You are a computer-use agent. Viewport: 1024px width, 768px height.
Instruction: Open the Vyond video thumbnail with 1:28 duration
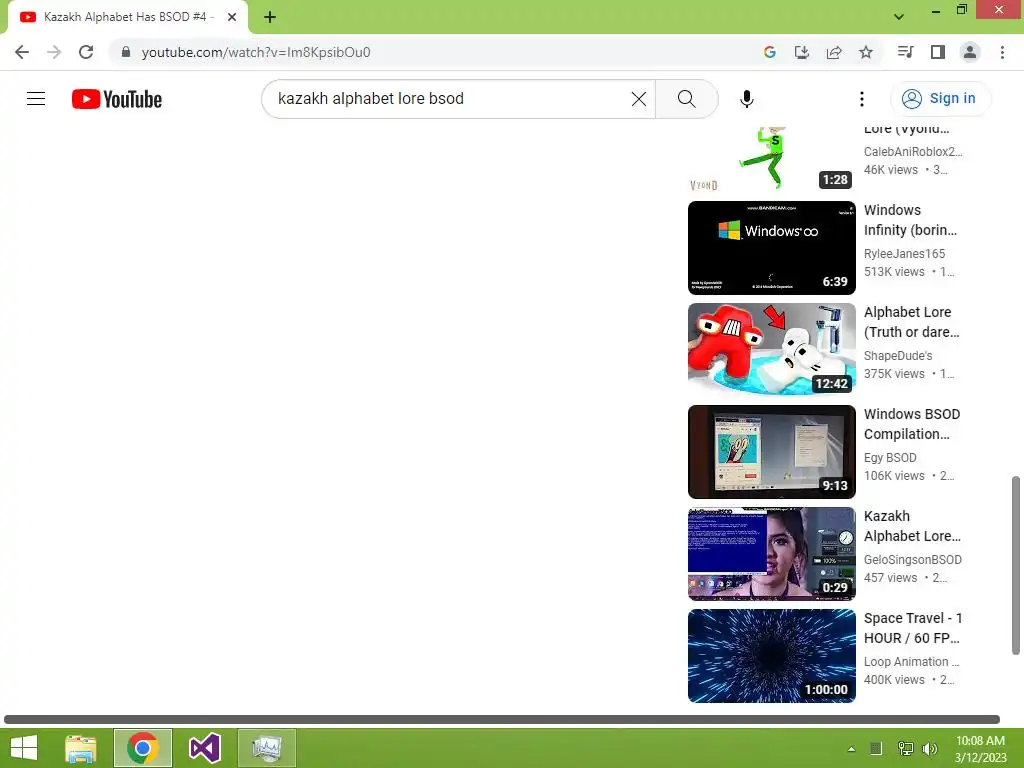tap(771, 159)
